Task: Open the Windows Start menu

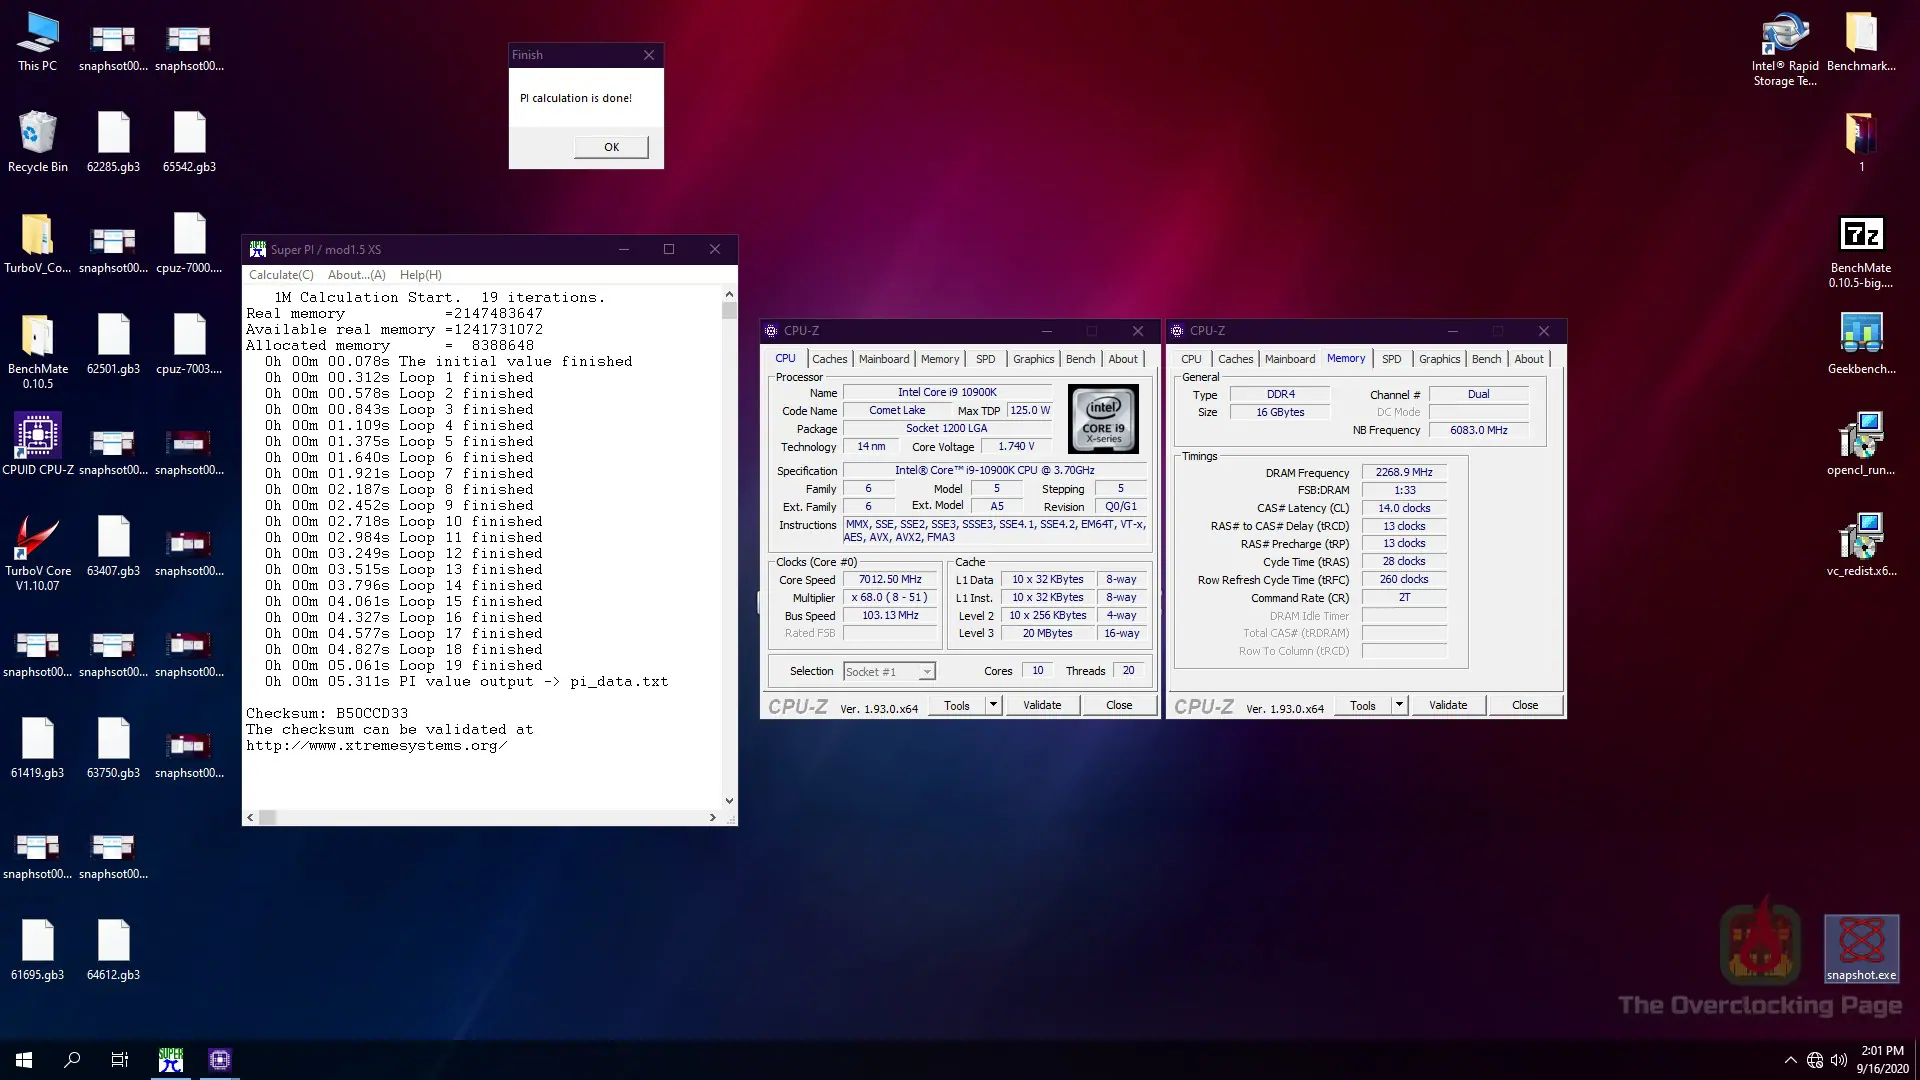Action: 24,1060
